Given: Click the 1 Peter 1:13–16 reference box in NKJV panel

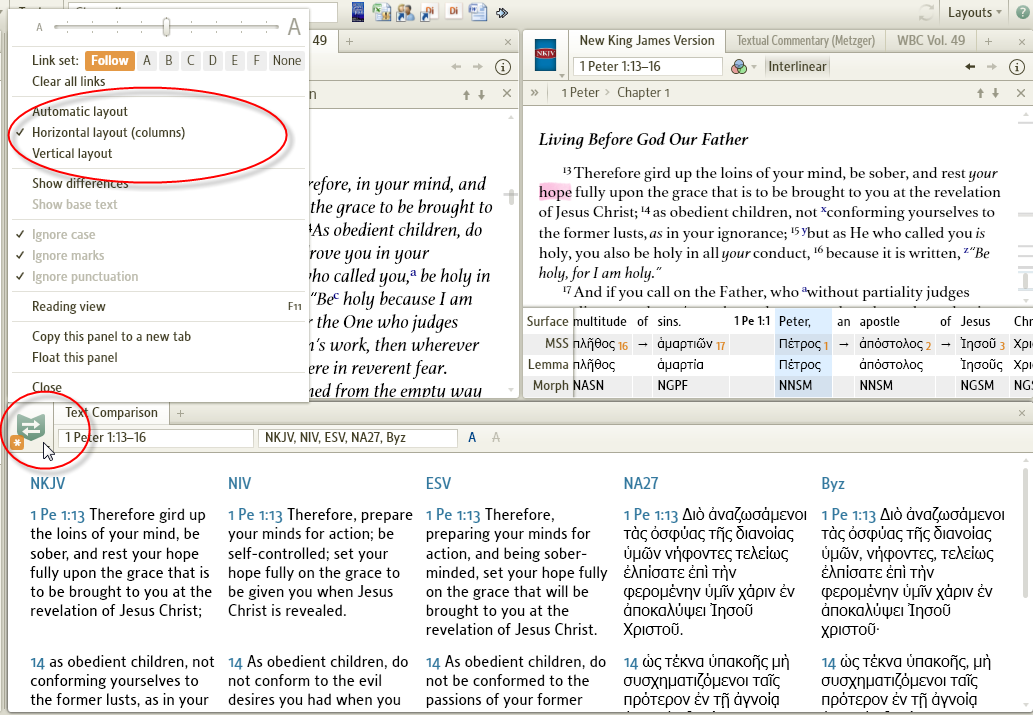Looking at the screenshot, I should [x=648, y=67].
